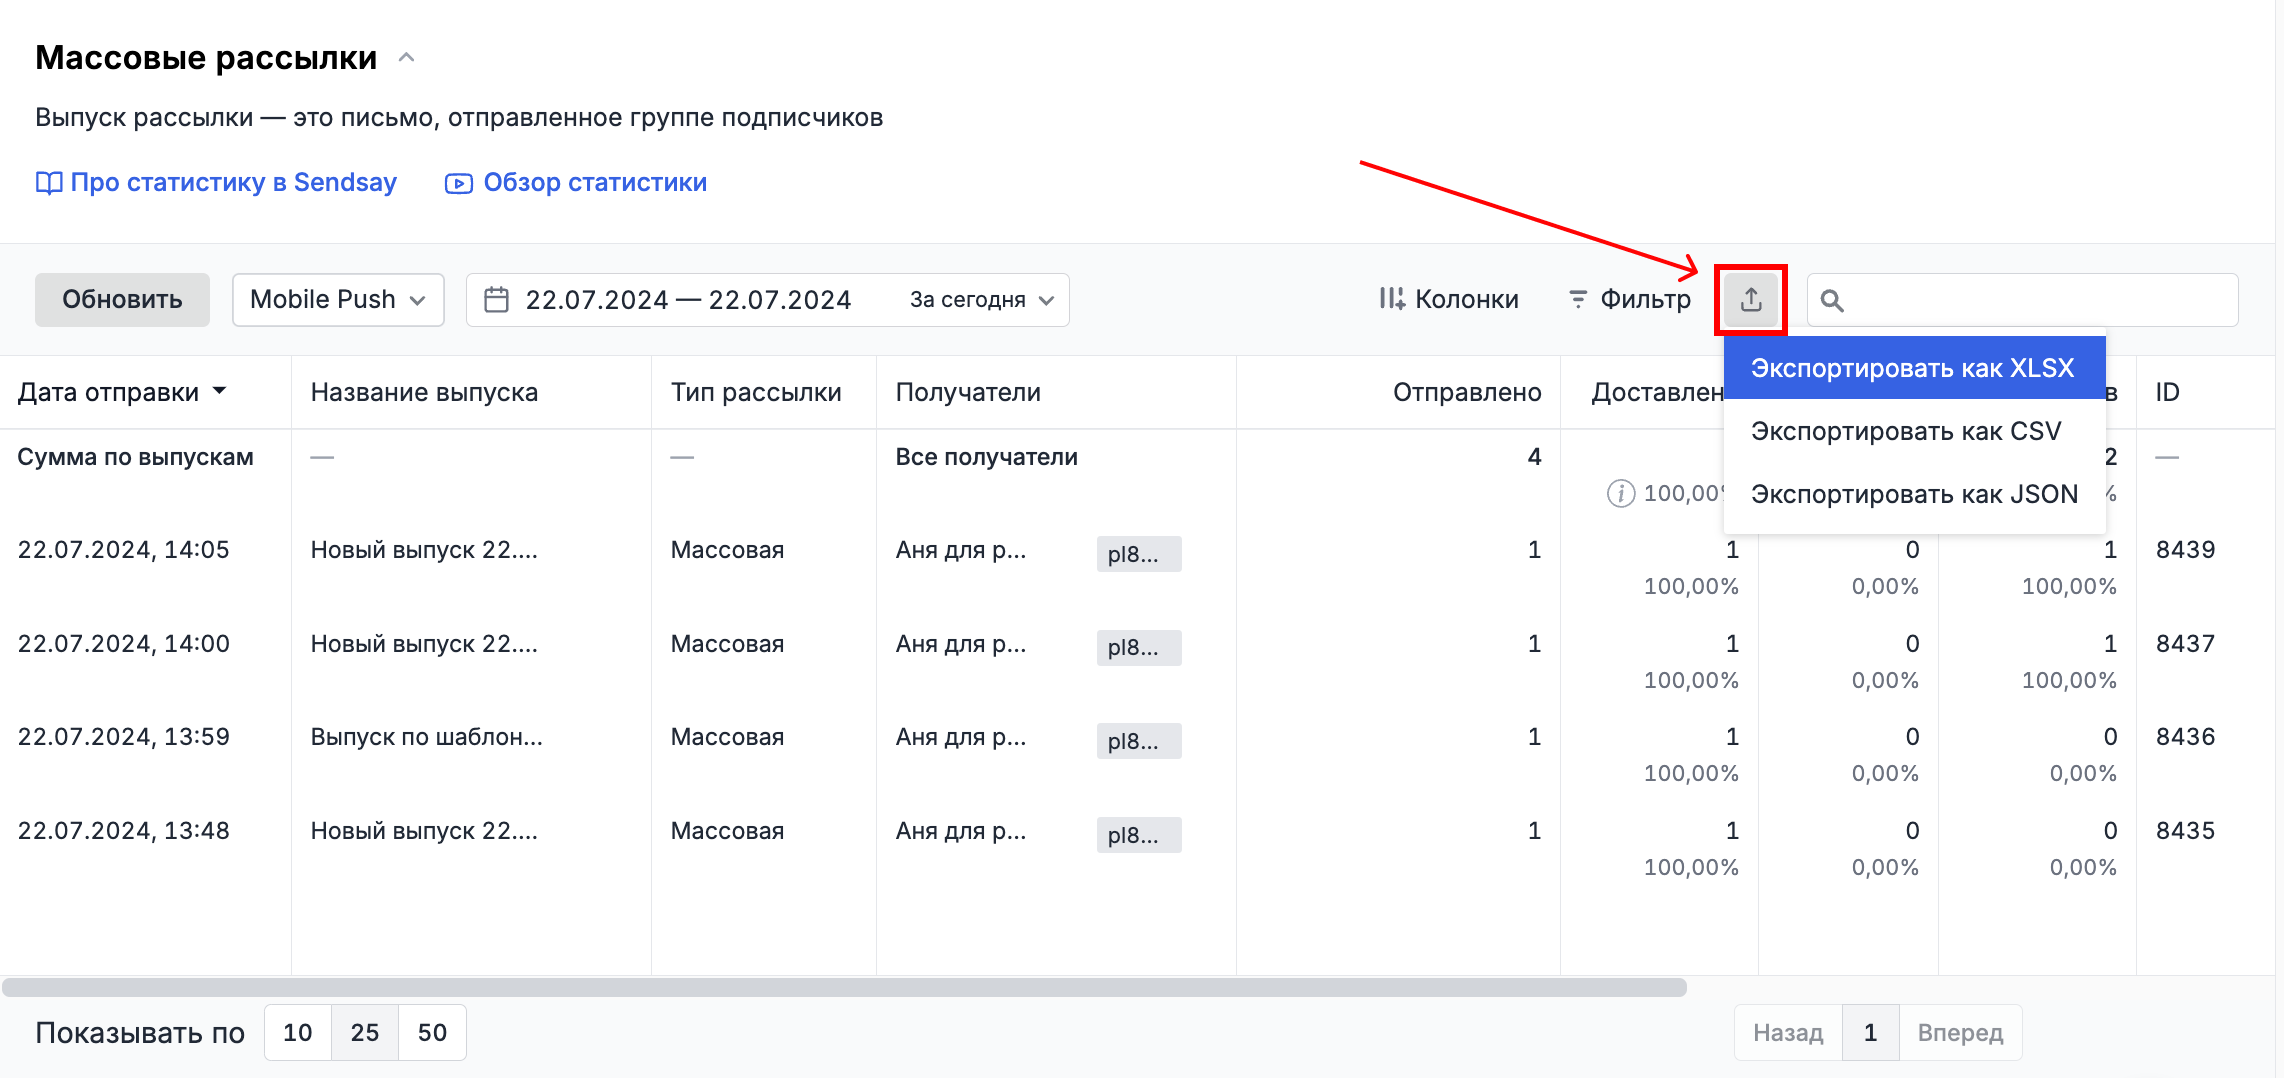This screenshot has width=2284, height=1078.
Task: Expand the За сегодня period dropdown
Action: 980,300
